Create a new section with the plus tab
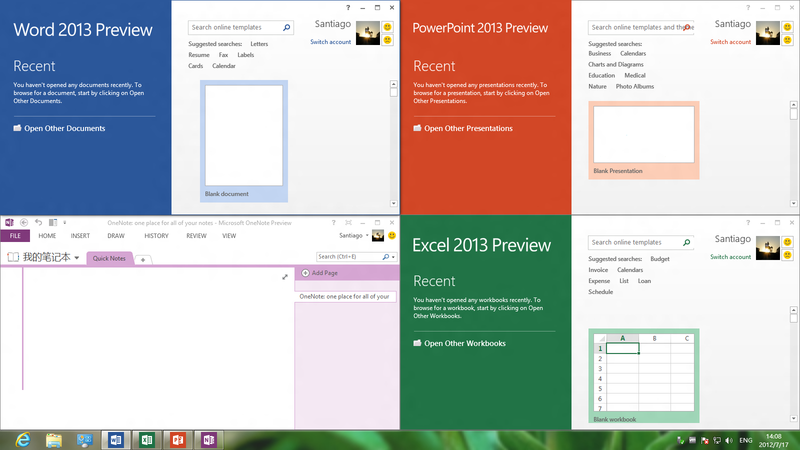 tap(143, 260)
